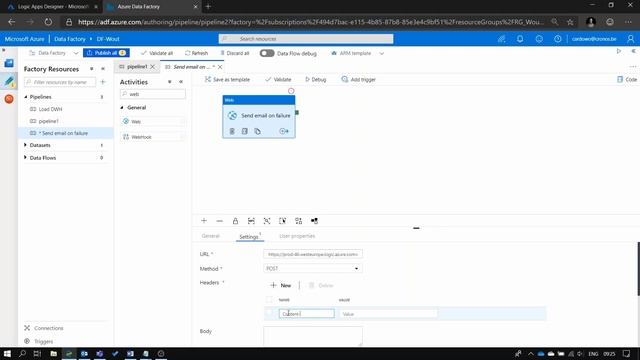Add output arrow on web activity

284,131
